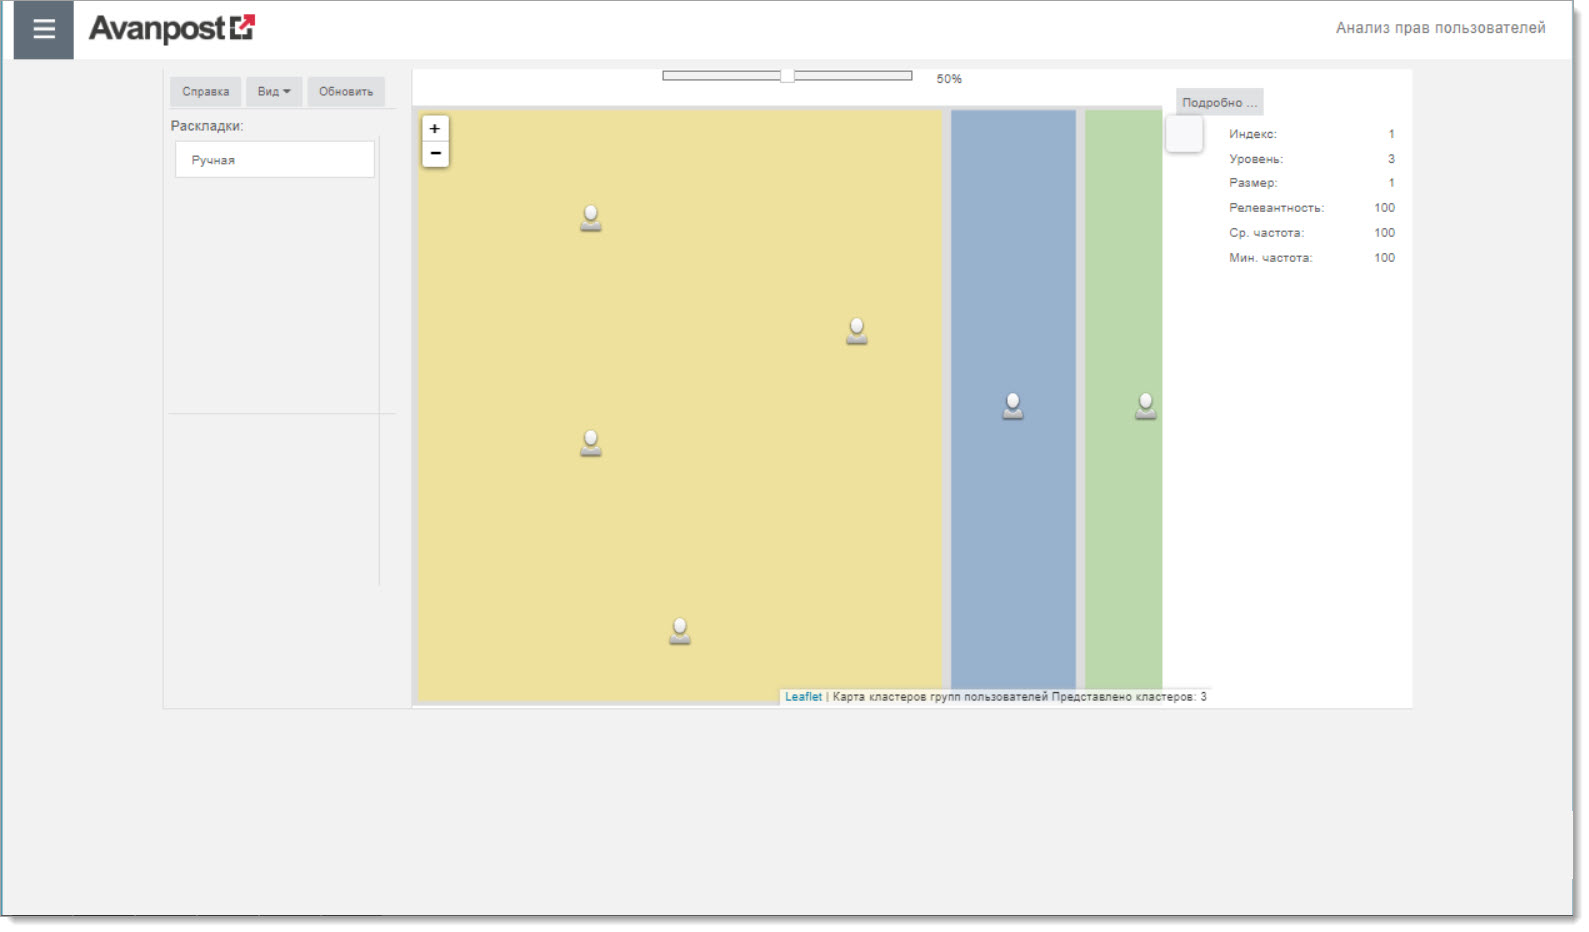Select the left-middle user icon in yellow cluster
1589x932 pixels.
[x=591, y=443]
